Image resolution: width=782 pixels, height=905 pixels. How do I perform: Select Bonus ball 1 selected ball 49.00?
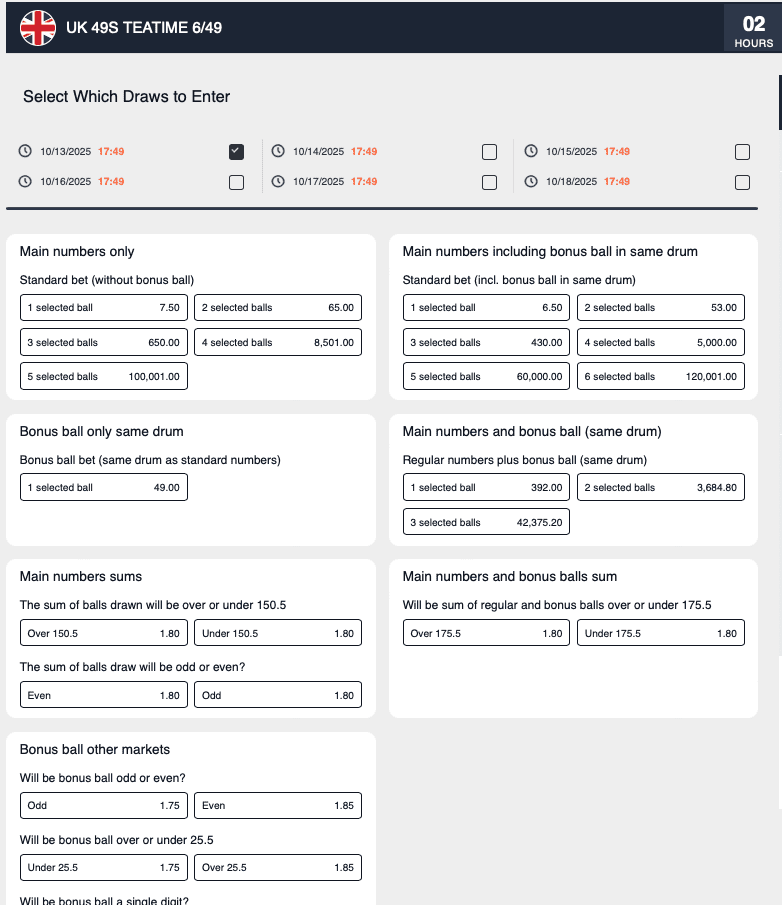pos(104,488)
